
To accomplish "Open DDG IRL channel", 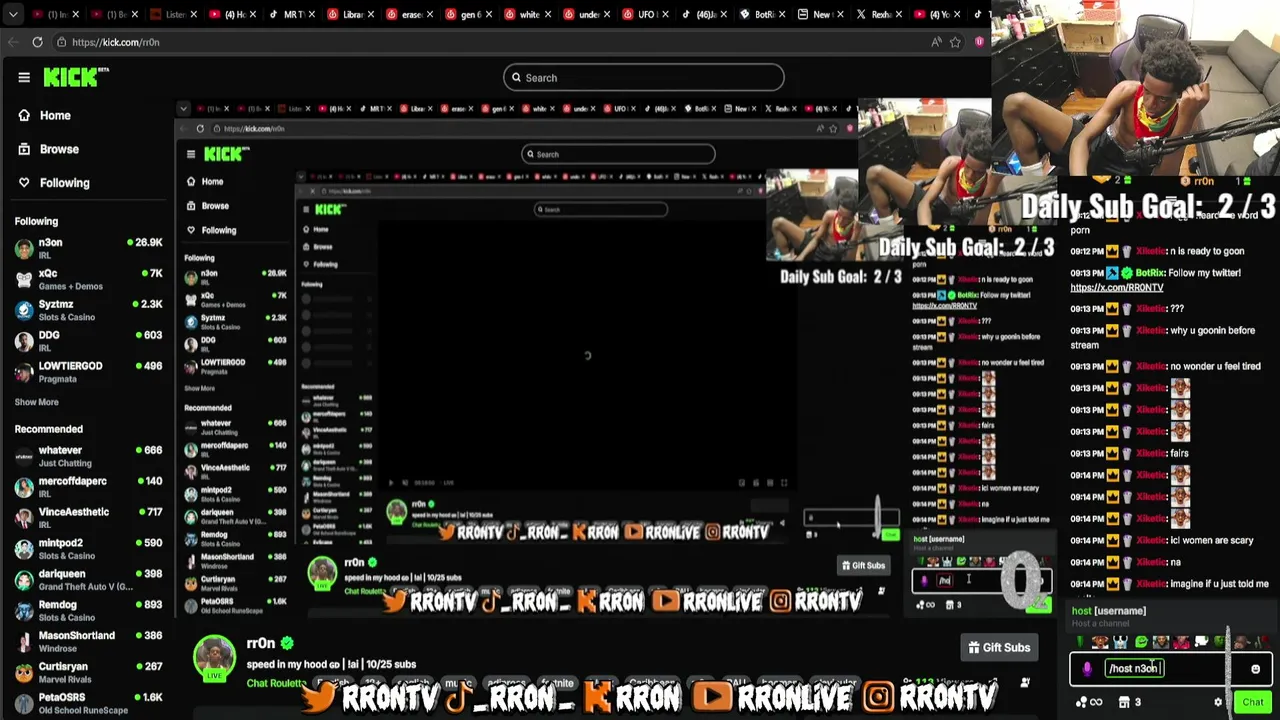I will pyautogui.click(x=88, y=341).
